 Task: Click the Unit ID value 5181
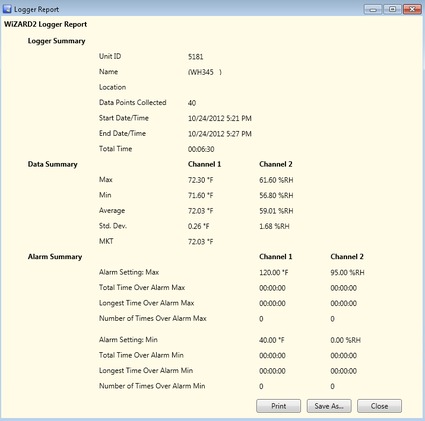195,57
